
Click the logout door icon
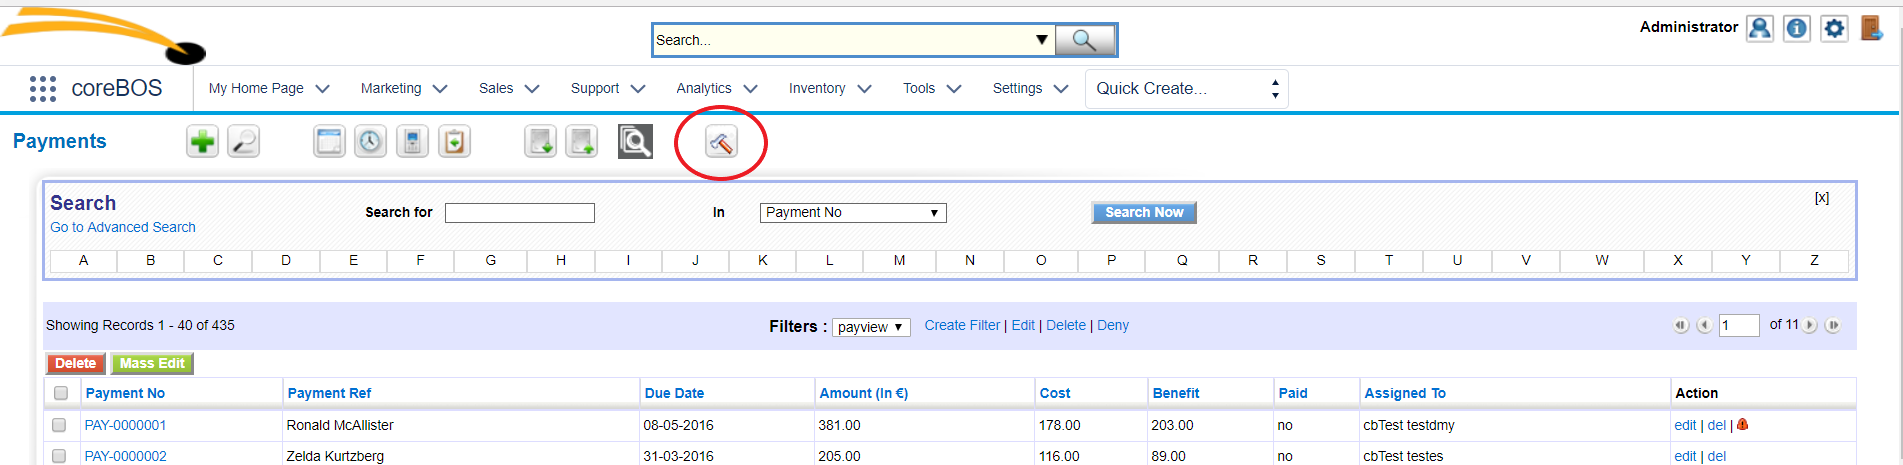pyautogui.click(x=1871, y=28)
